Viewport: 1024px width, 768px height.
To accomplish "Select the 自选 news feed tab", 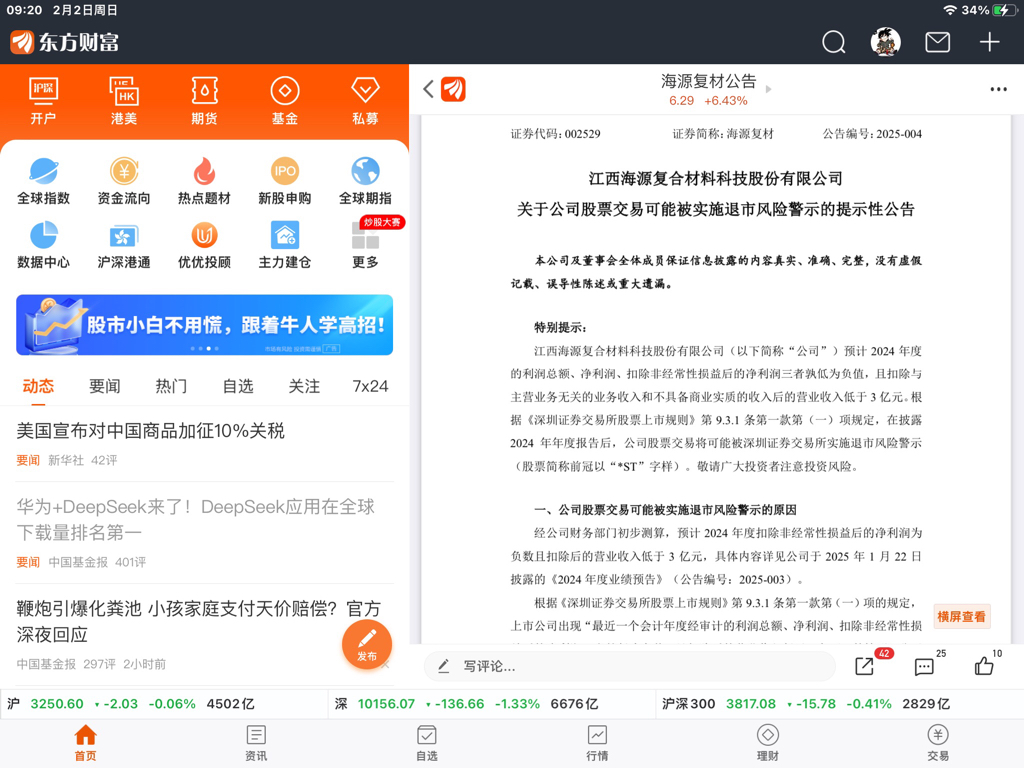I will 238,386.
